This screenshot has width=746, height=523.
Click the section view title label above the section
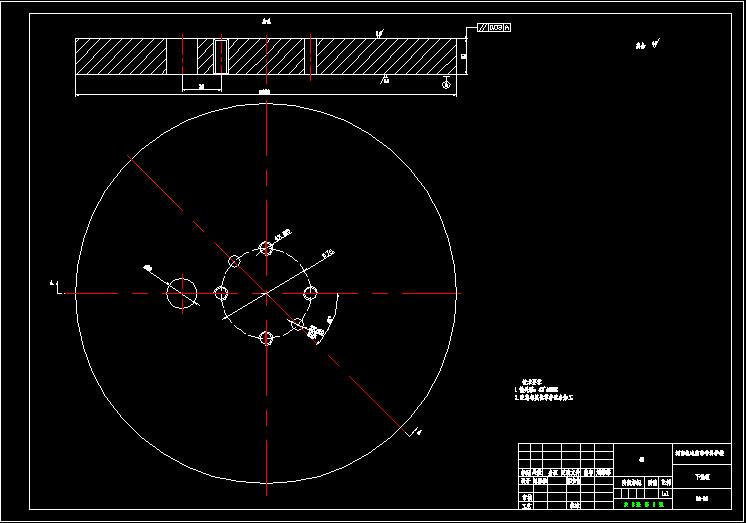tap(266, 21)
